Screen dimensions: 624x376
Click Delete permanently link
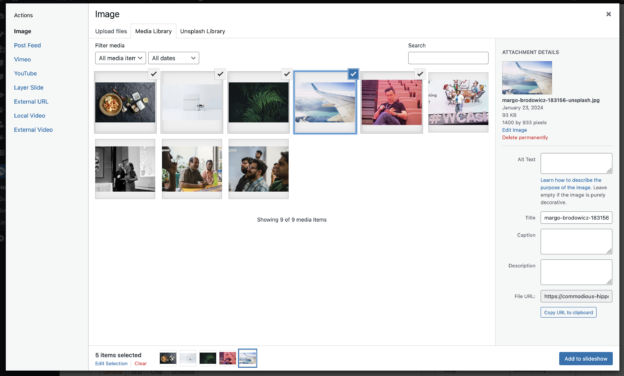tap(525, 138)
